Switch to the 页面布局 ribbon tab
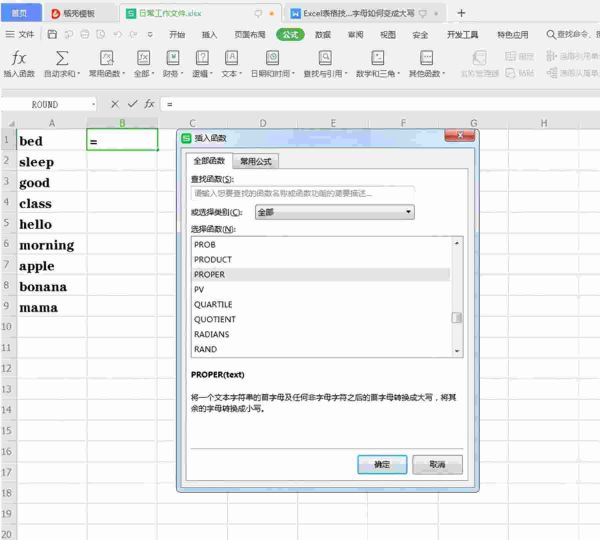Screen dimensions: 600x540 (x=250, y=35)
